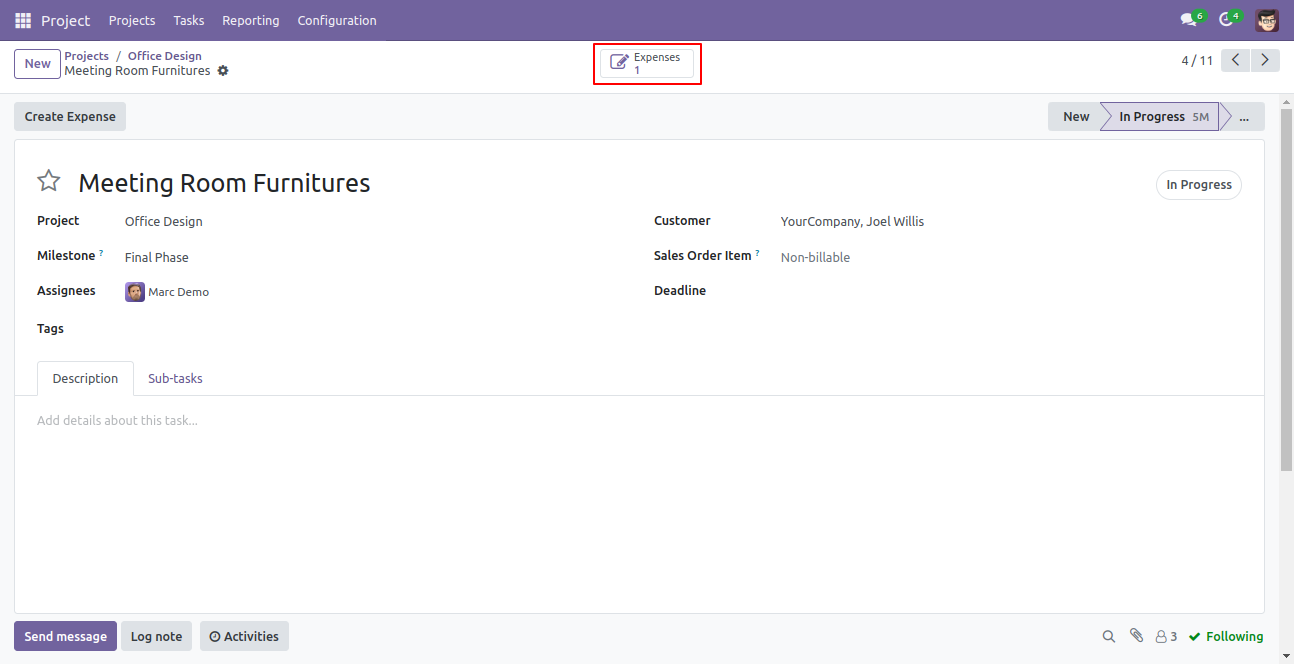1294x664 pixels.
Task: Open the Expenses smart button
Action: pos(647,64)
